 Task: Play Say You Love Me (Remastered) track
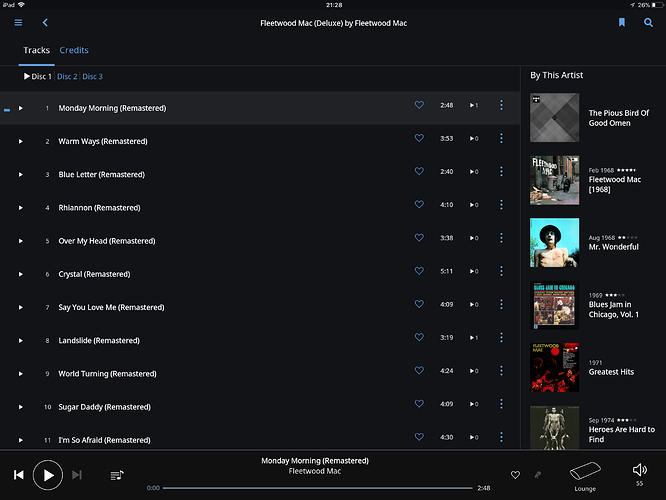tap(20, 307)
